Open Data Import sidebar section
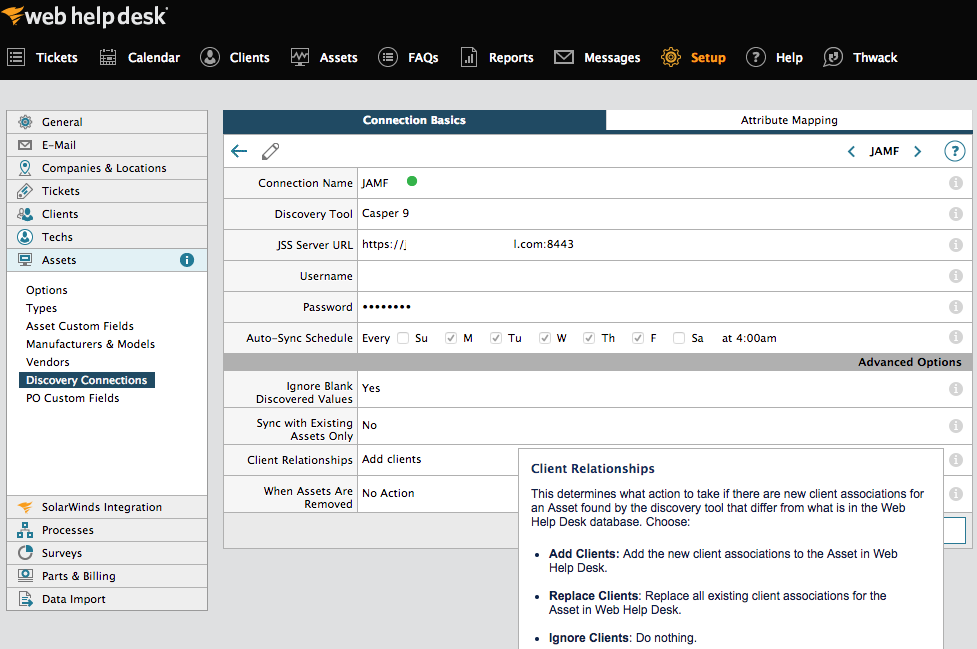The width and height of the screenshot is (977, 649). click(x=107, y=599)
